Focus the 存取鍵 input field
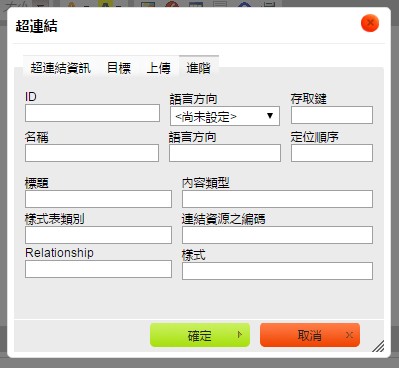 (332, 115)
